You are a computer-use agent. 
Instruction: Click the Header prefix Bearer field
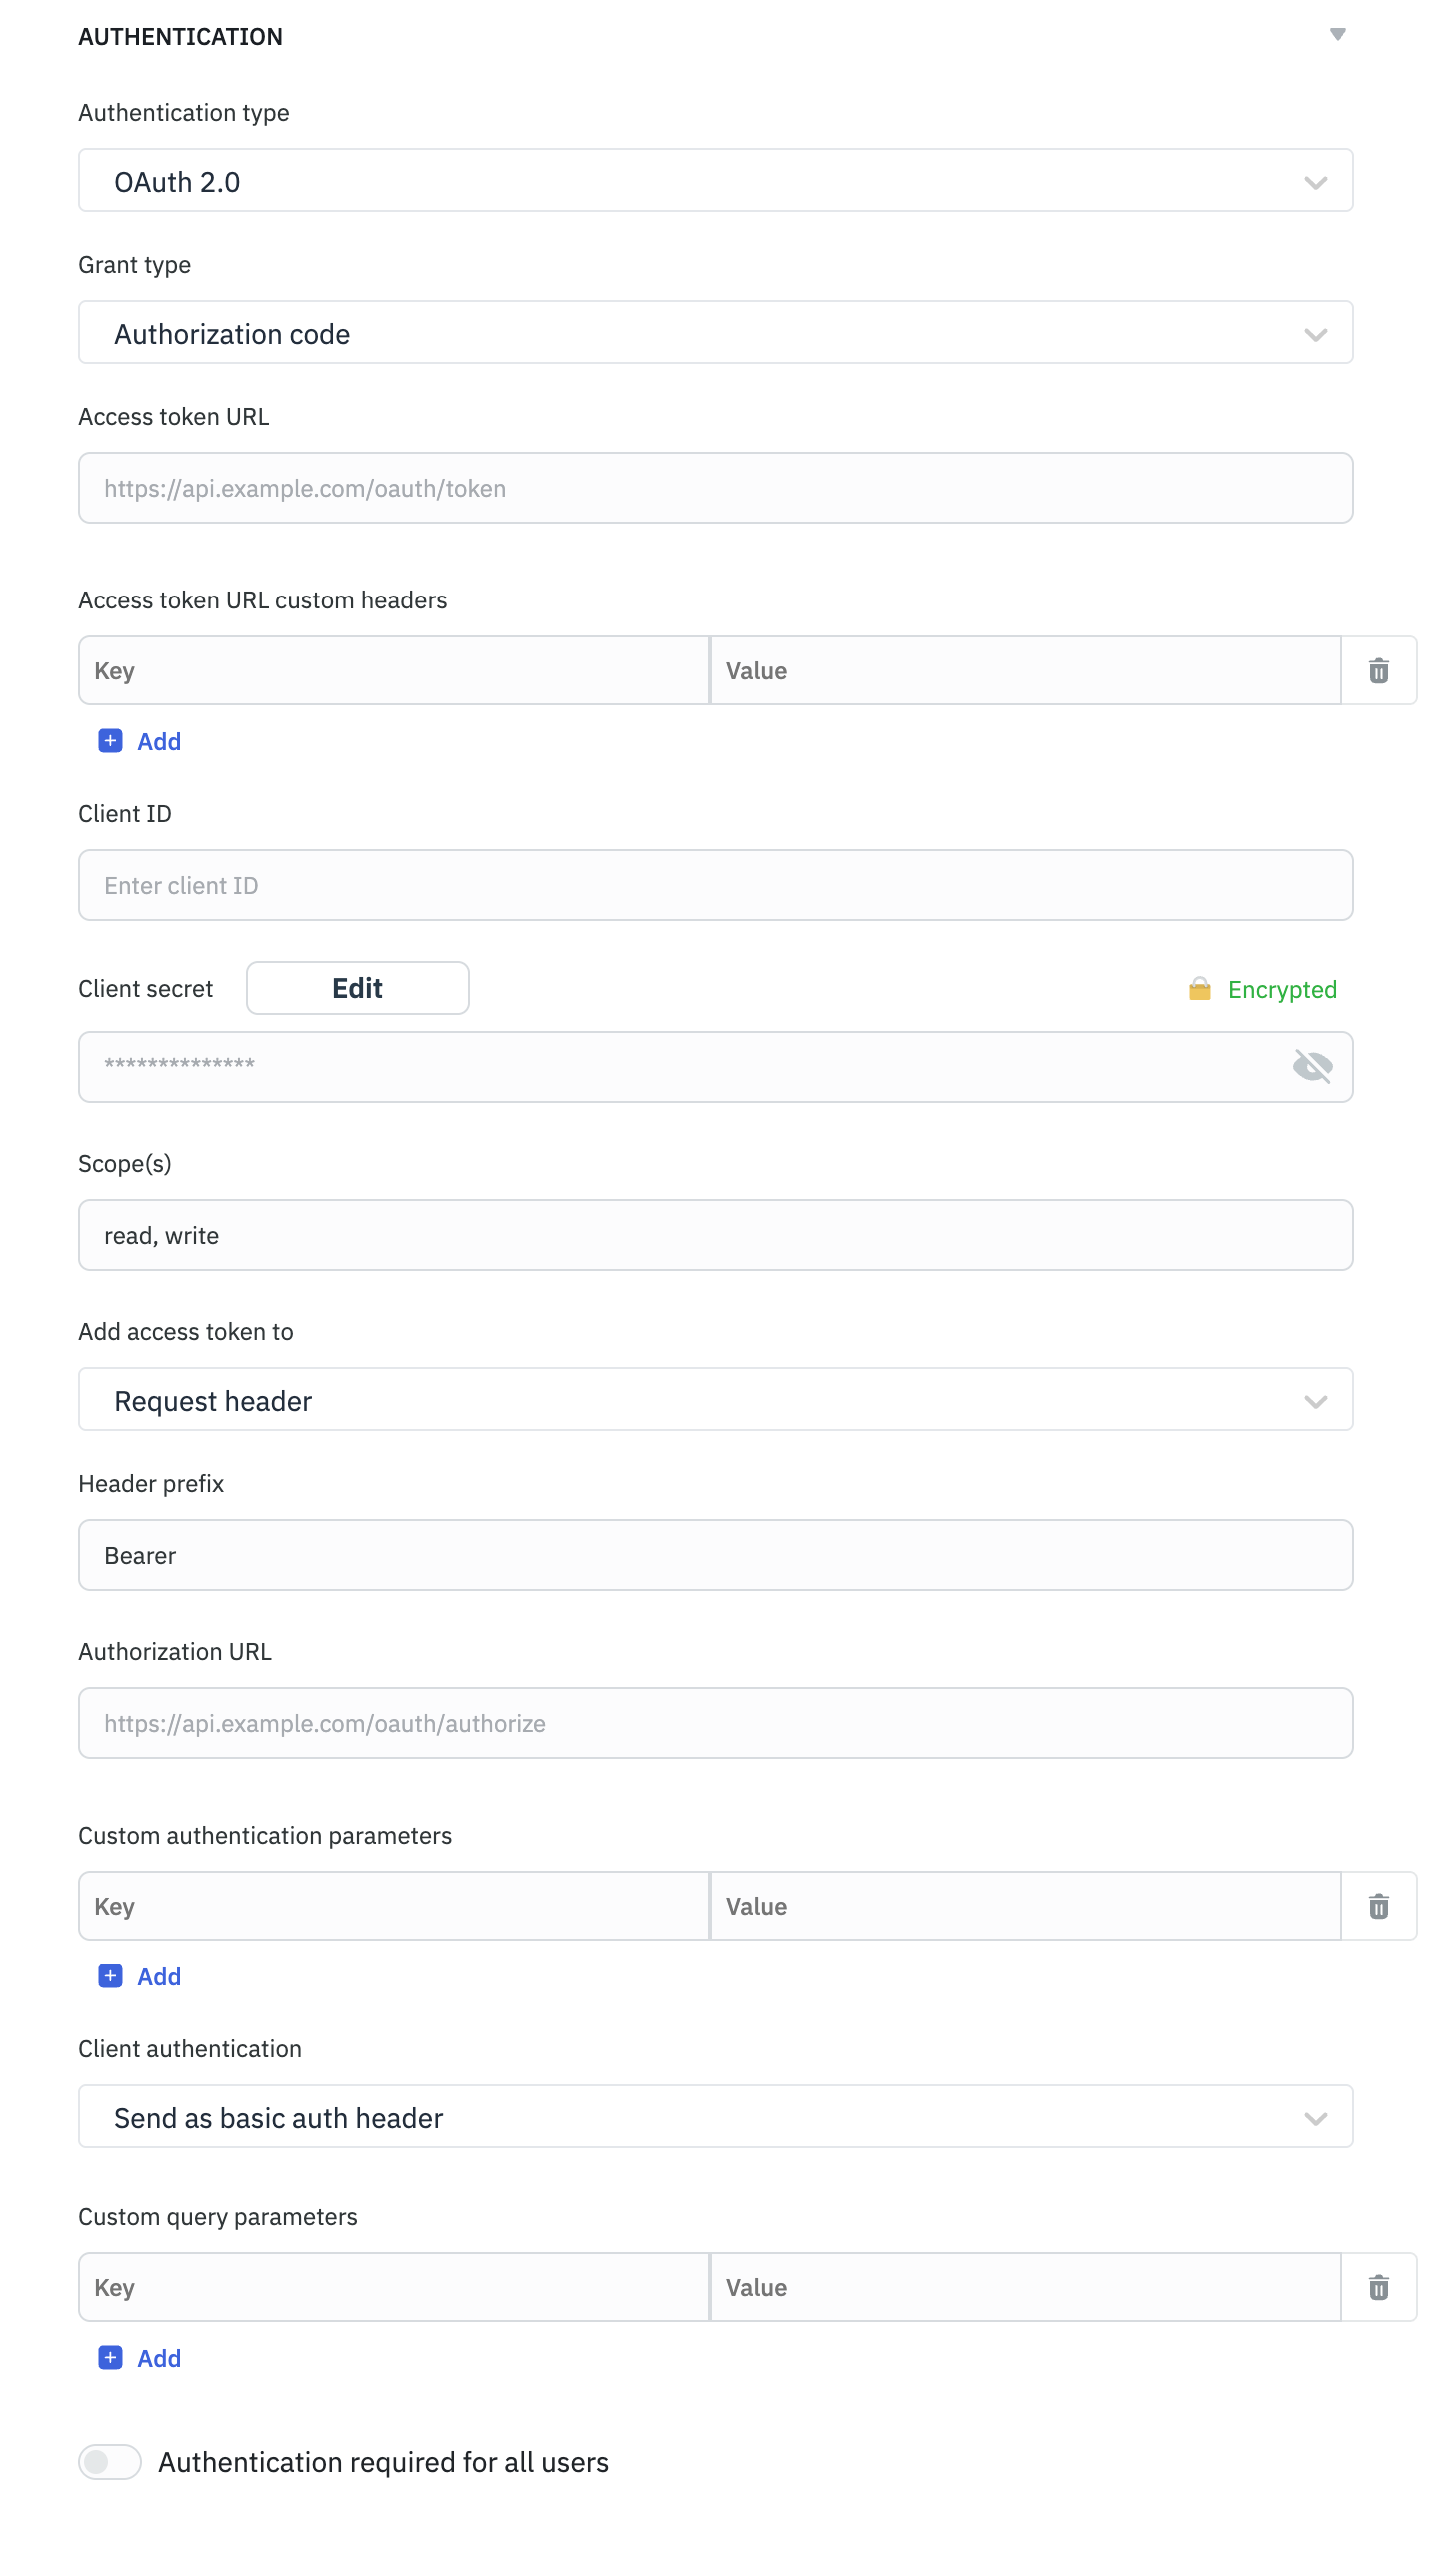tap(715, 1555)
